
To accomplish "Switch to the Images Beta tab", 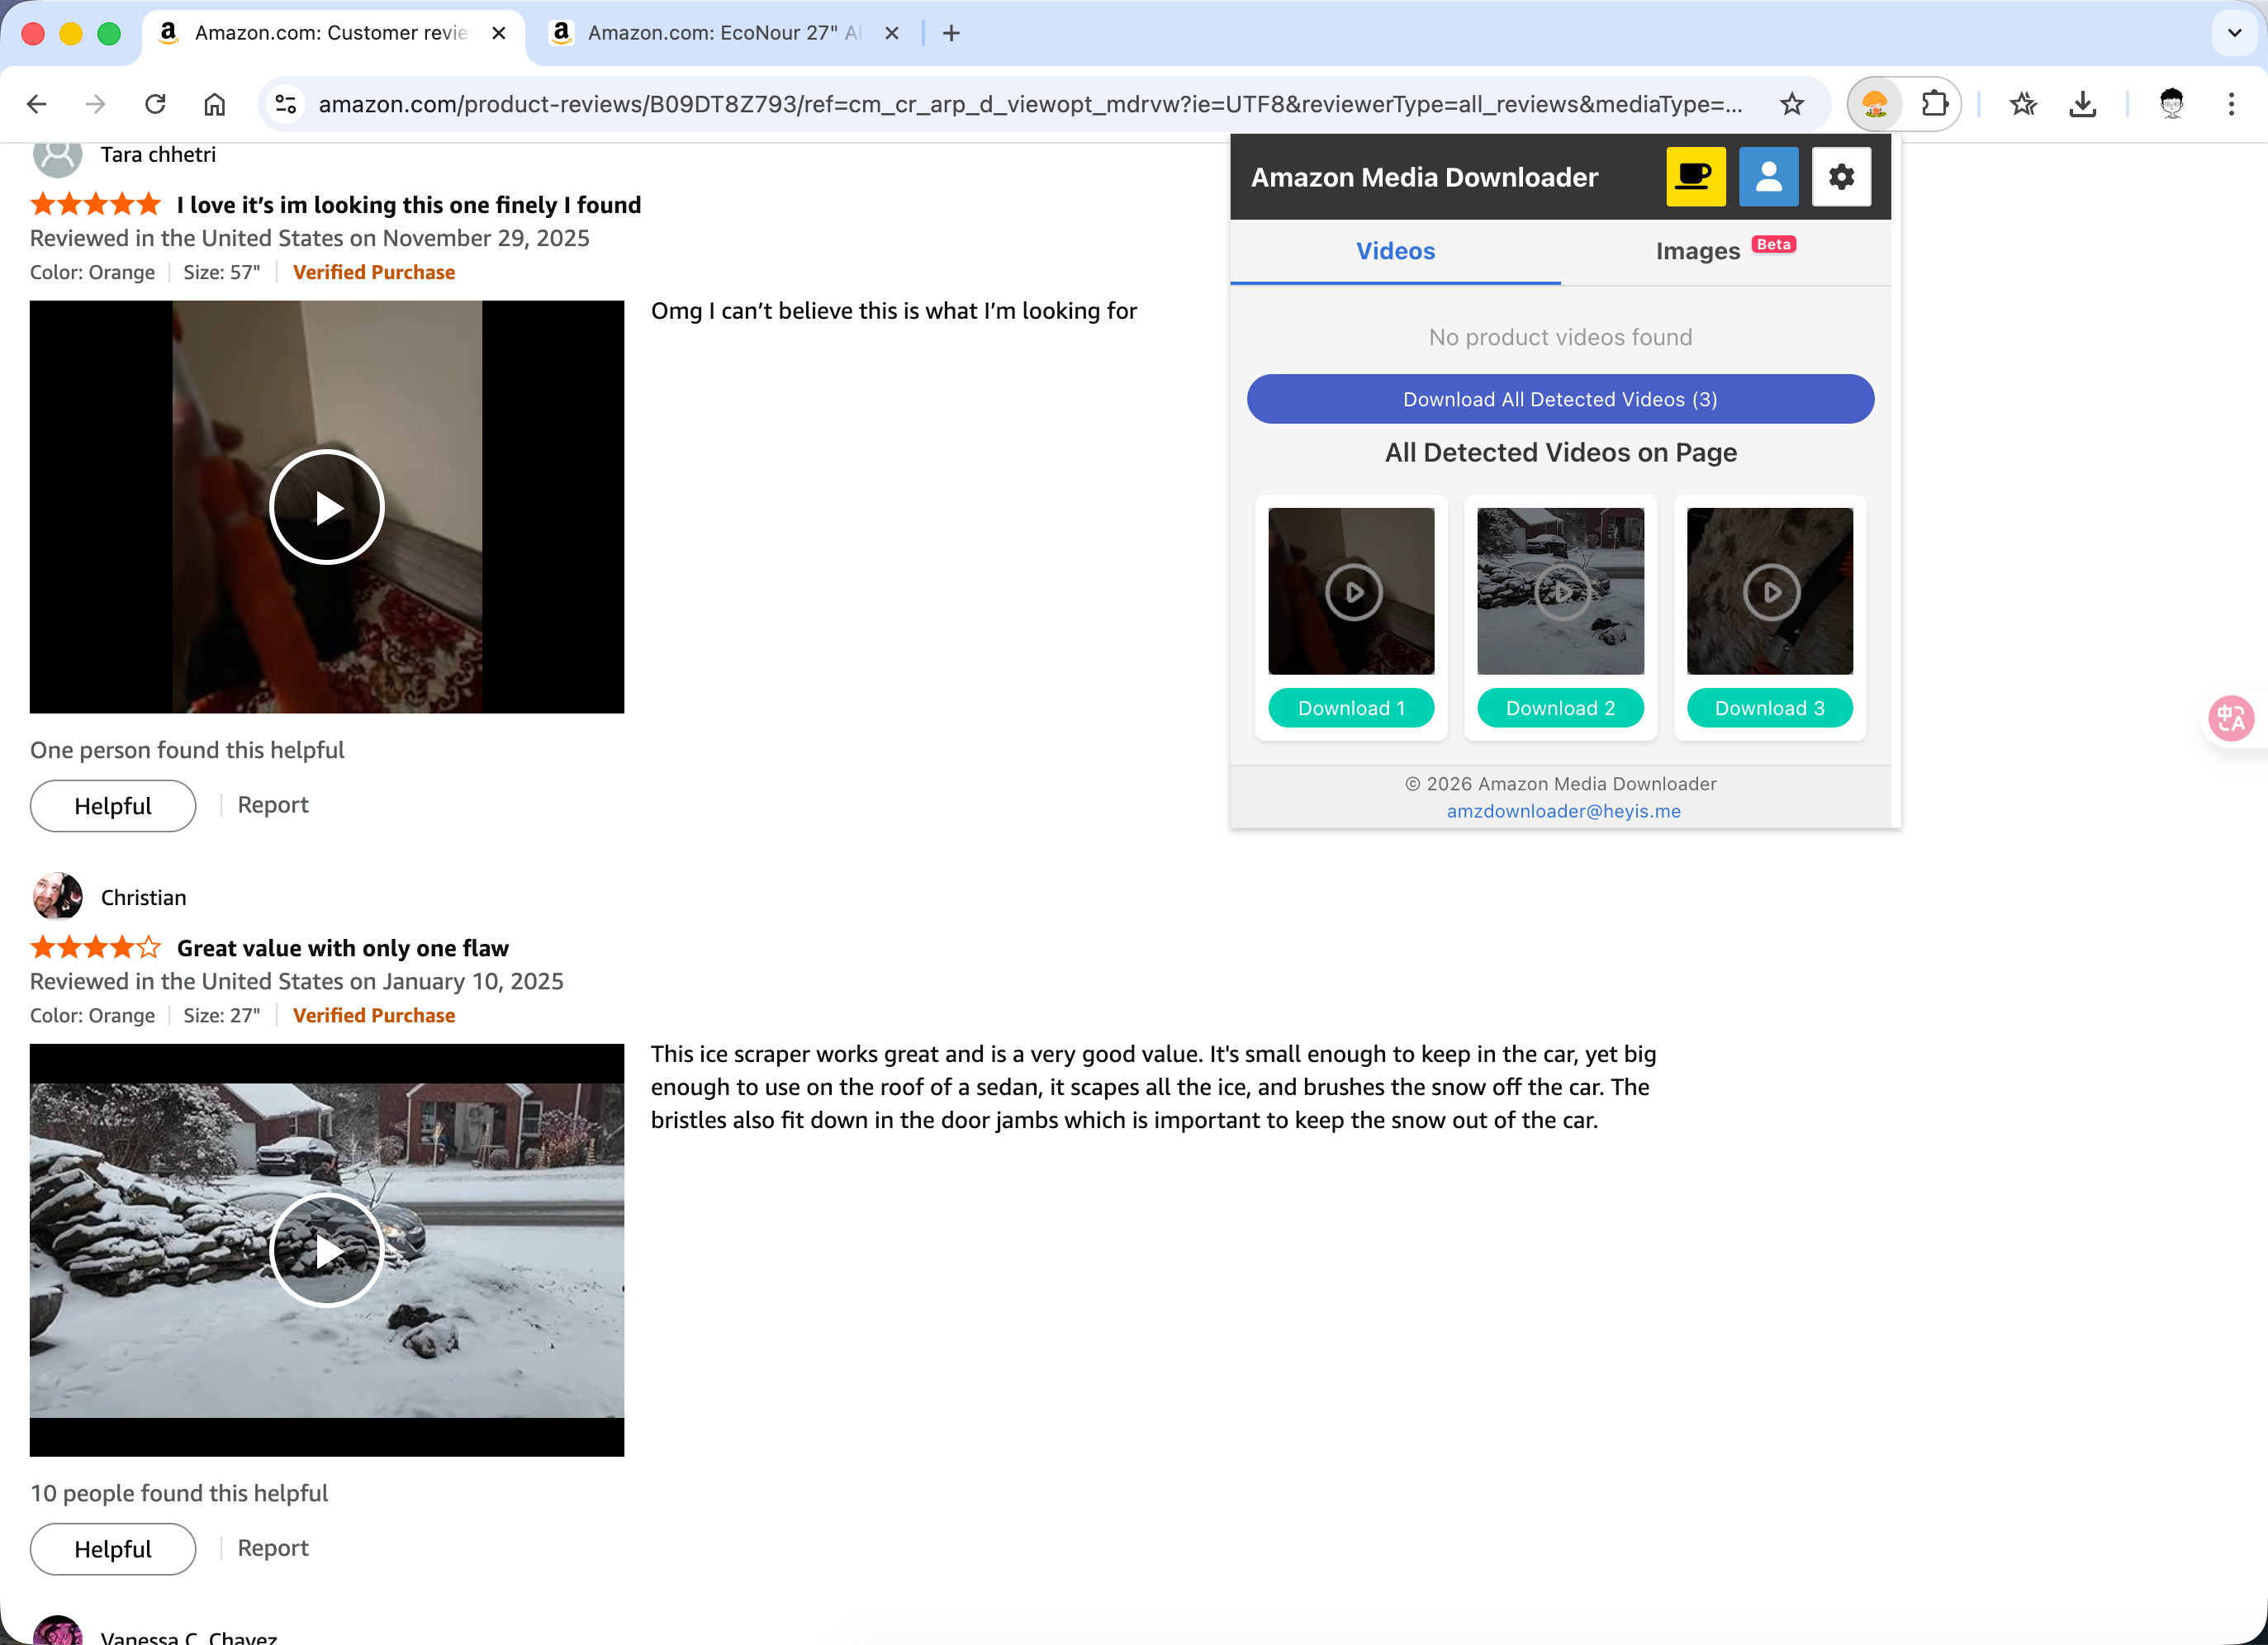I will 1698,251.
